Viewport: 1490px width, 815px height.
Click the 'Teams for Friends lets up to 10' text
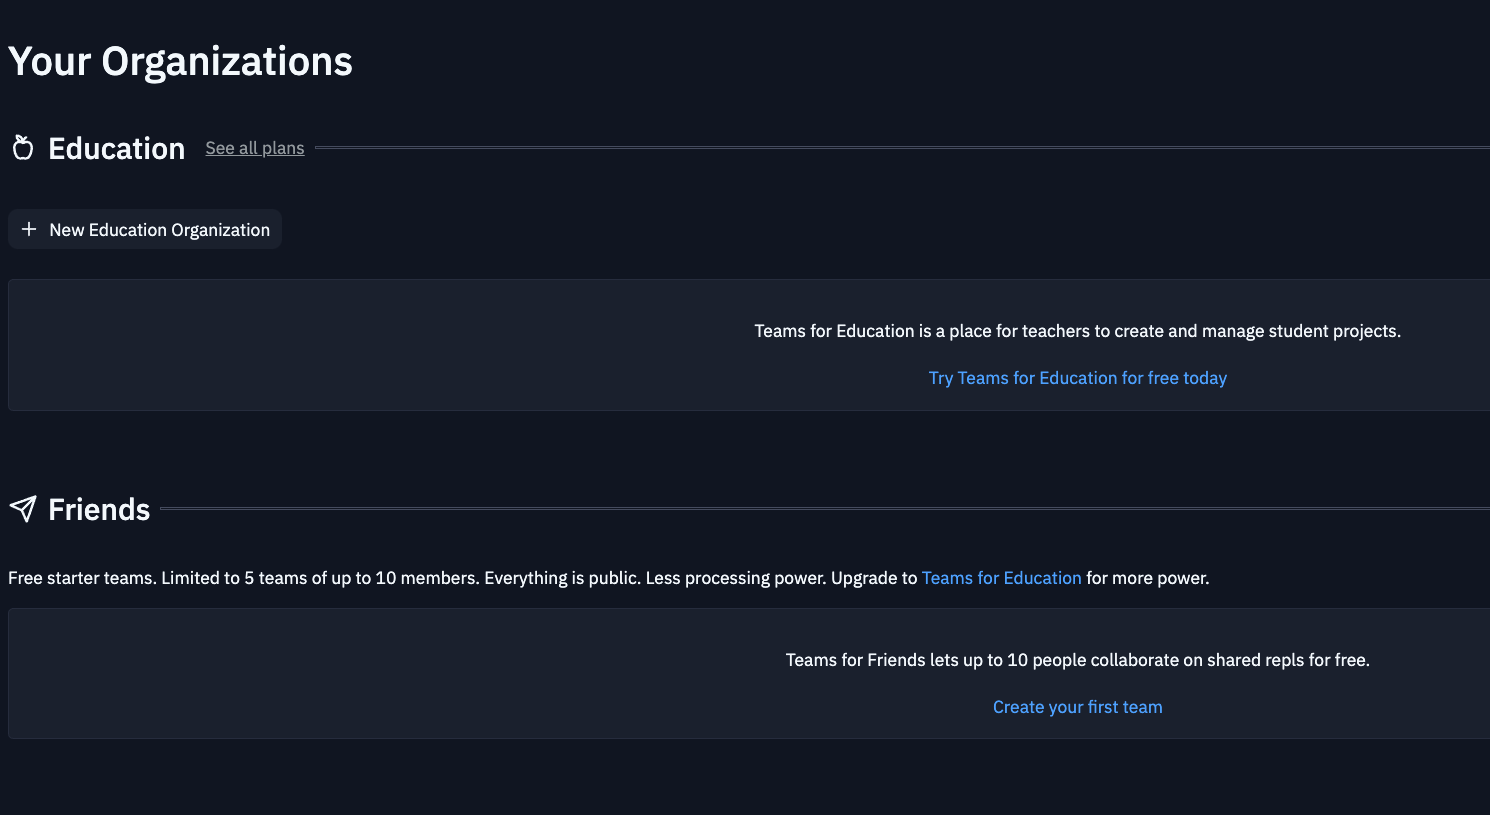point(1077,660)
